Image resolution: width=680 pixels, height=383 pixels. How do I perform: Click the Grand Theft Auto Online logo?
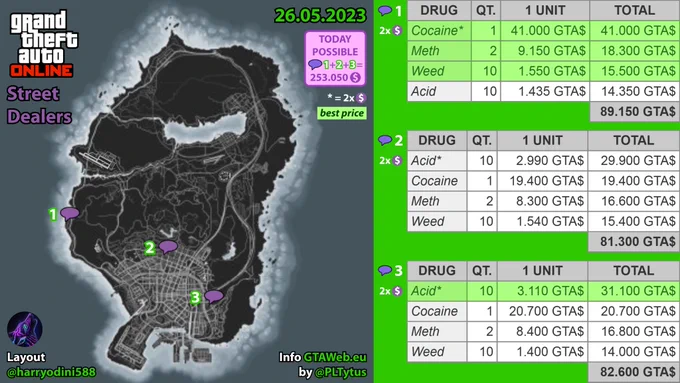coord(43,43)
